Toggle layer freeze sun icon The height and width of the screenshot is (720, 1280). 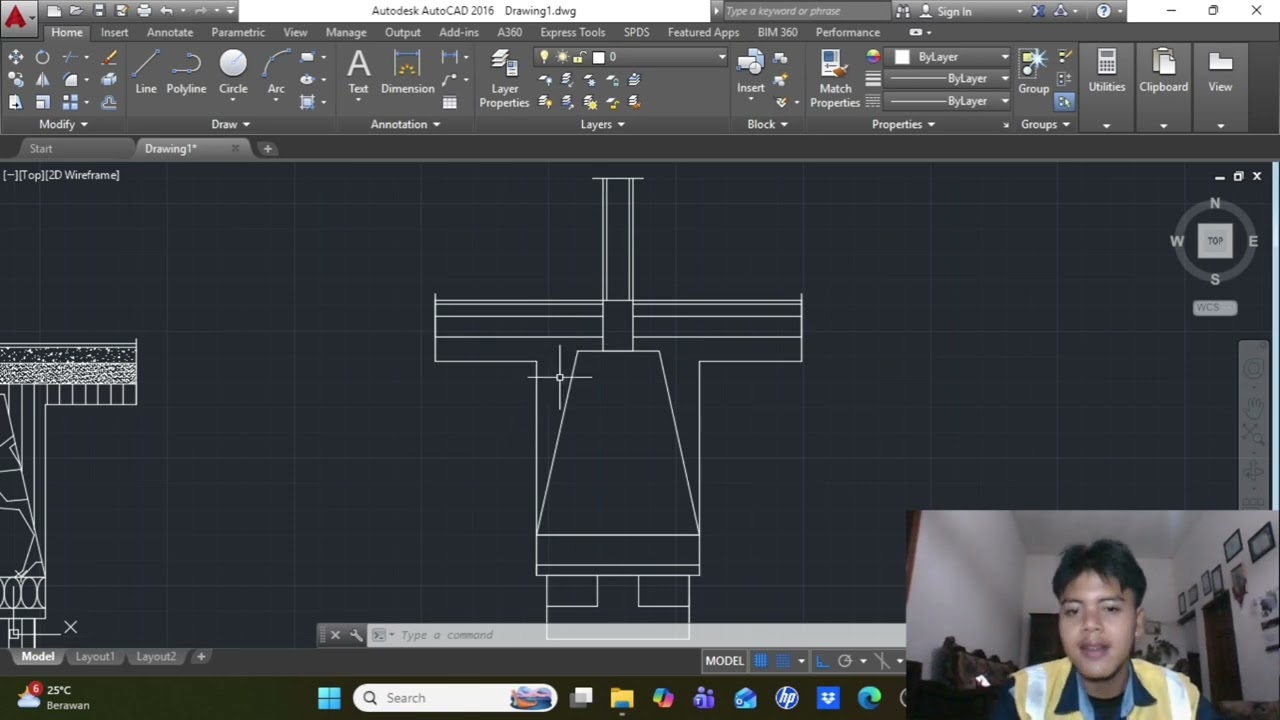coord(562,57)
